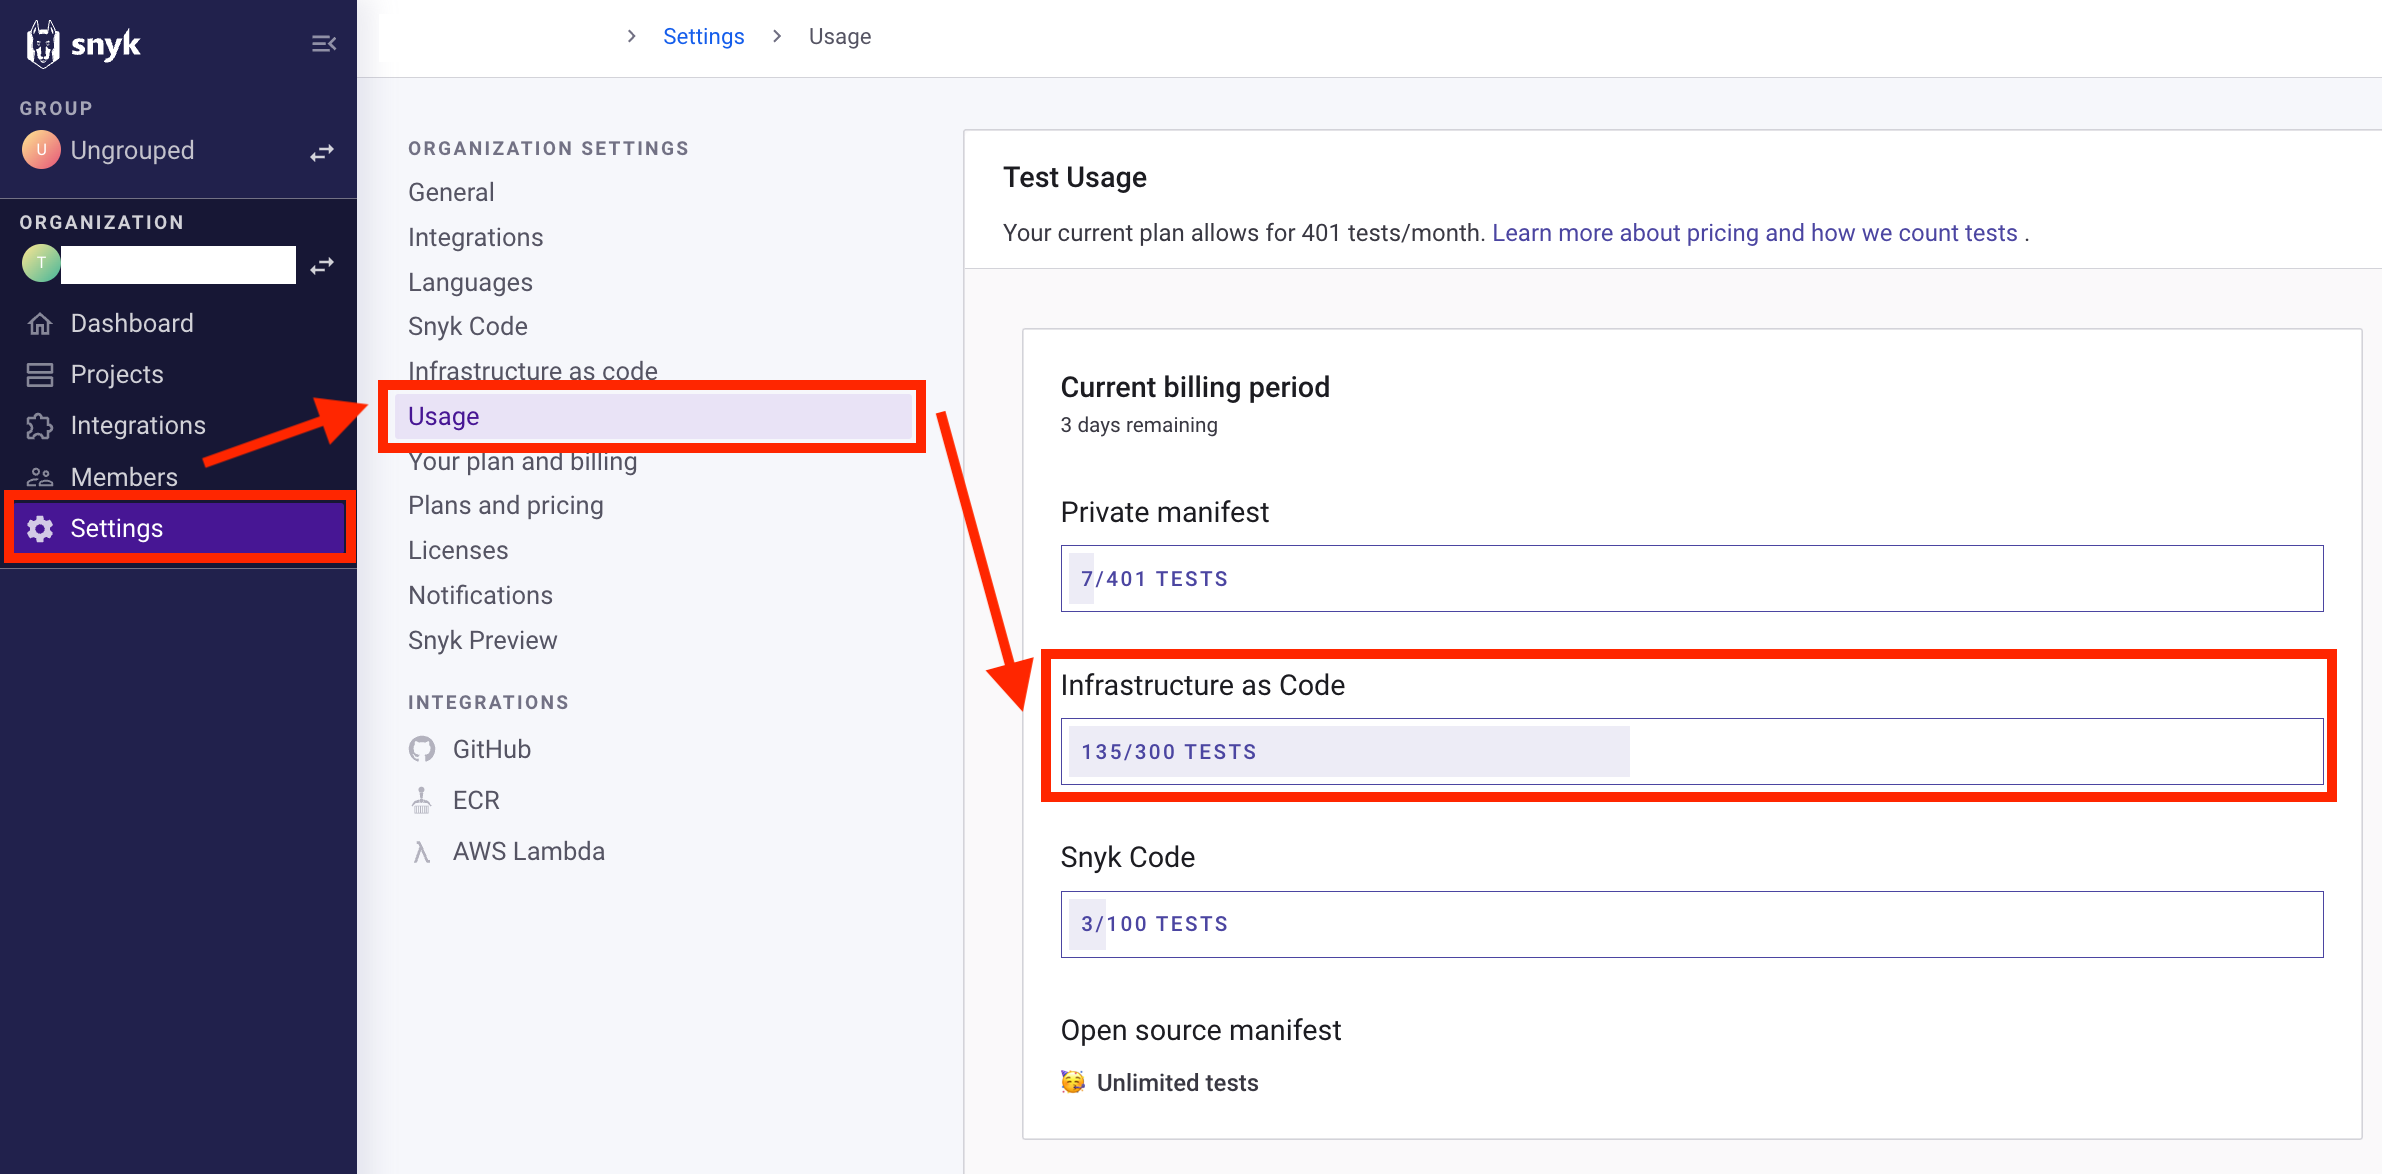Open the AWS Lambda integration settings
Image resolution: width=2382 pixels, height=1174 pixels.
point(529,851)
